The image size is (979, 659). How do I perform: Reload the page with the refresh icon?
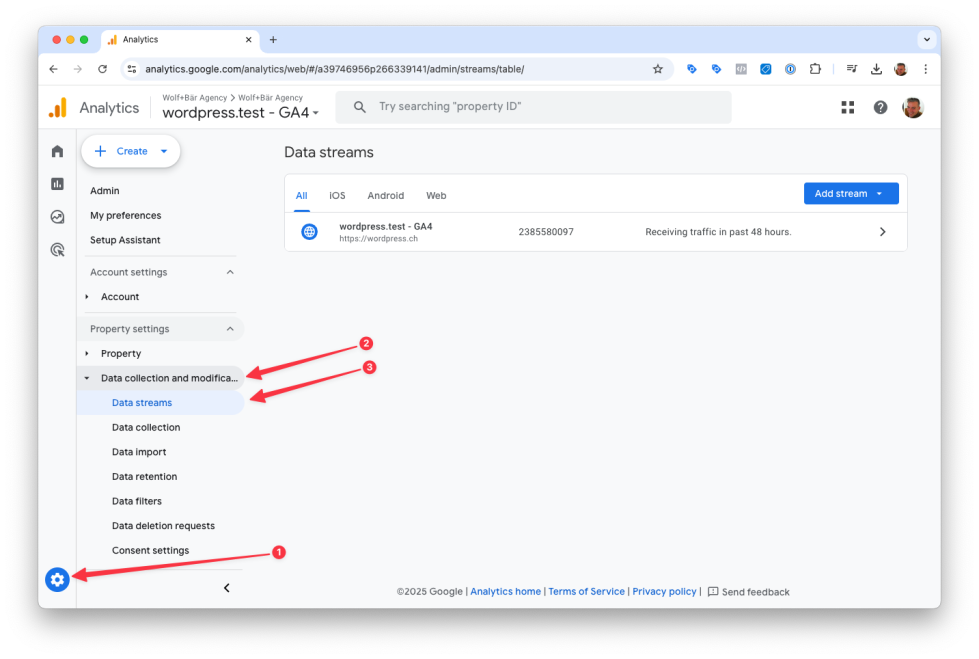(102, 69)
